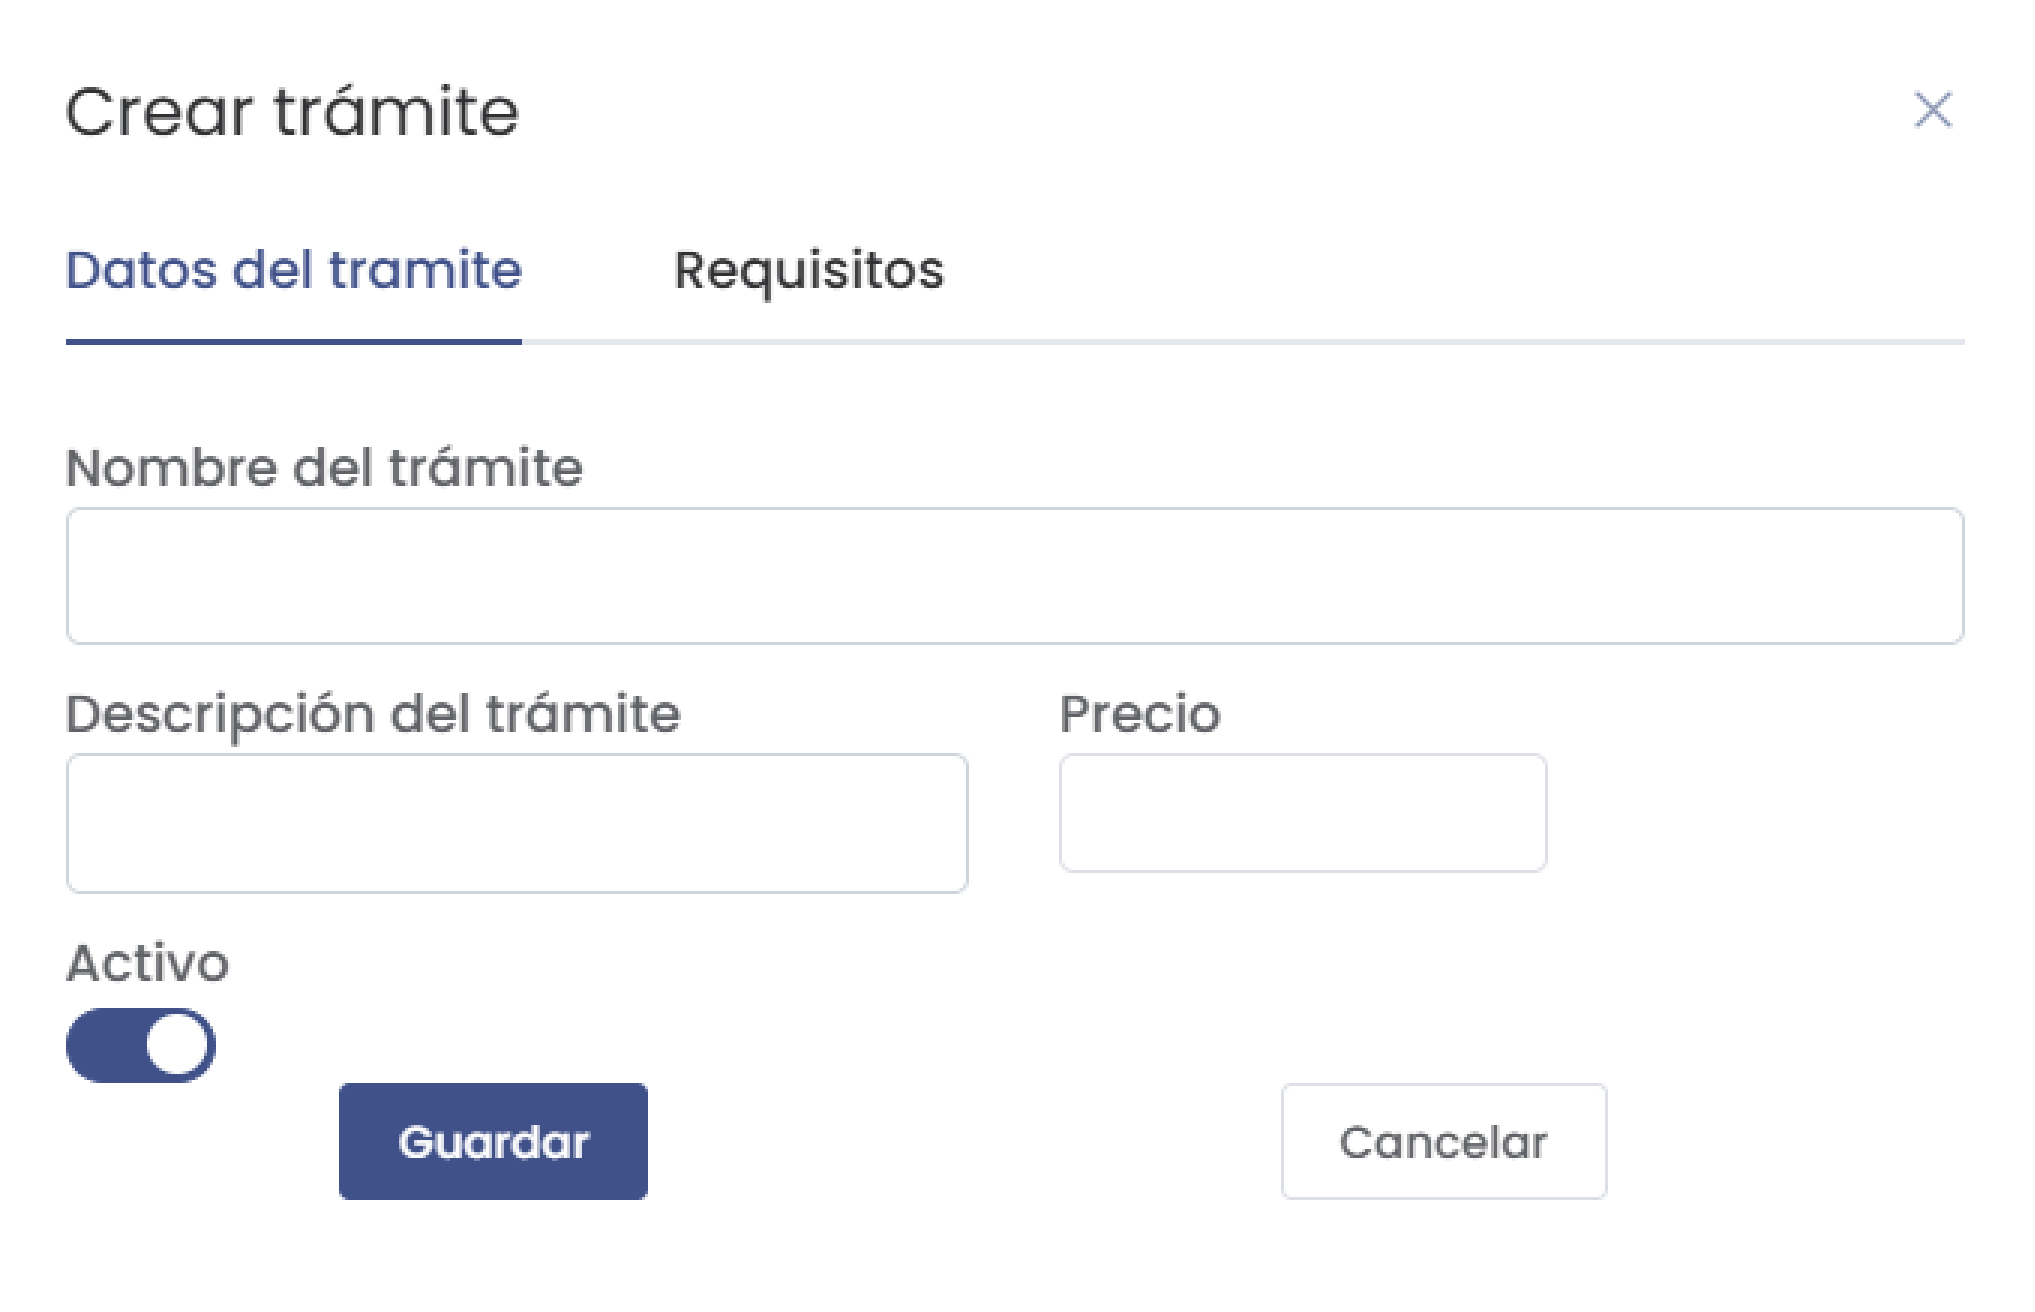The image size is (2035, 1312).
Task: Click the X icon to dismiss dialog
Action: (x=1932, y=110)
